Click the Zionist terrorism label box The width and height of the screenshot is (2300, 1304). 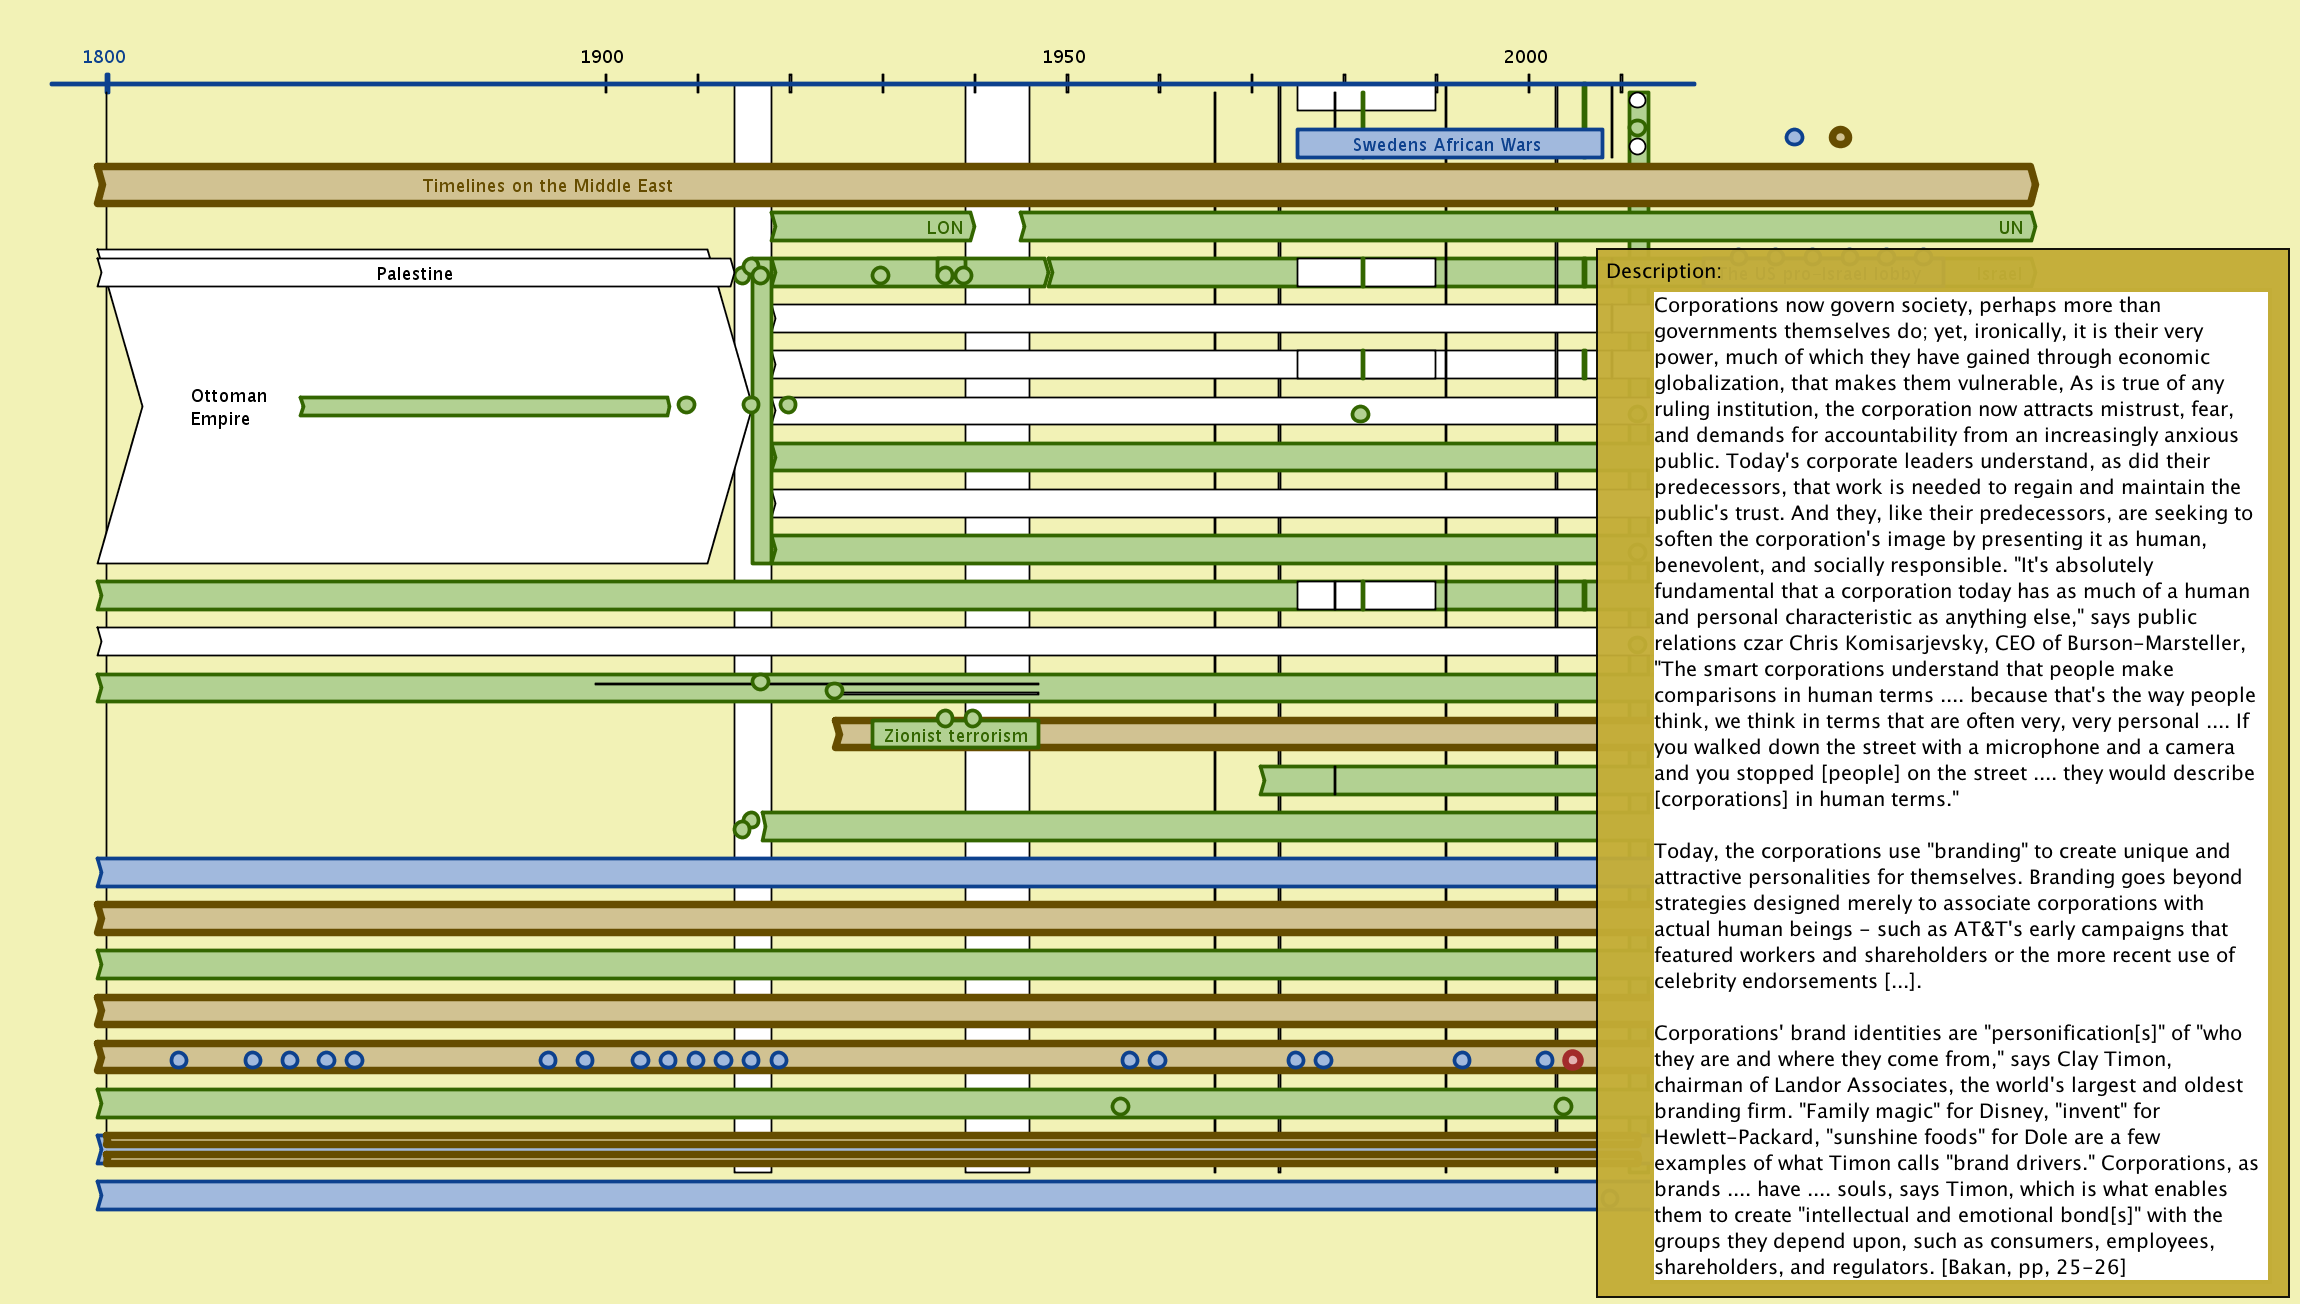(955, 735)
